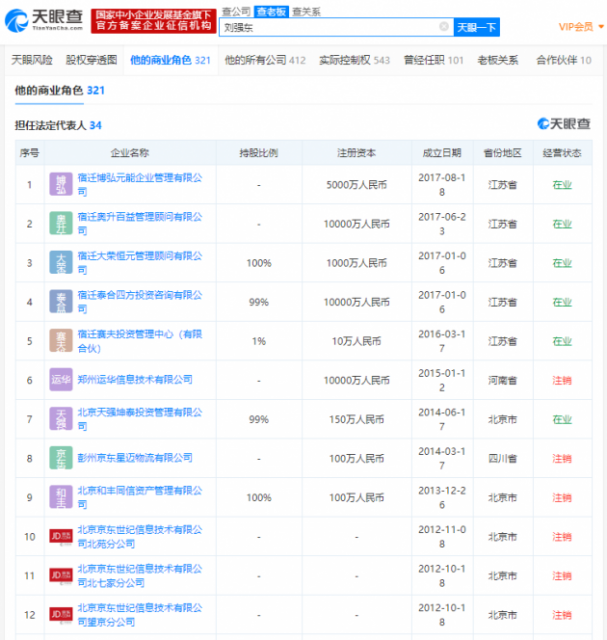Viewport: 607px width, 640px height.
Task: Click the 和丰 company logo in row 9
Action: 61,497
